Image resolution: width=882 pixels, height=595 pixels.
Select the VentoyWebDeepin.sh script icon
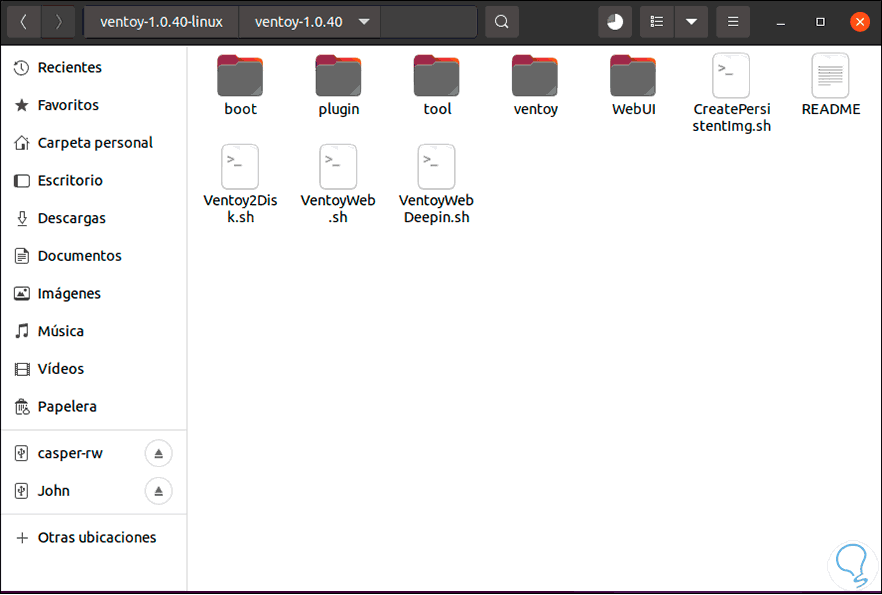[x=436, y=167]
